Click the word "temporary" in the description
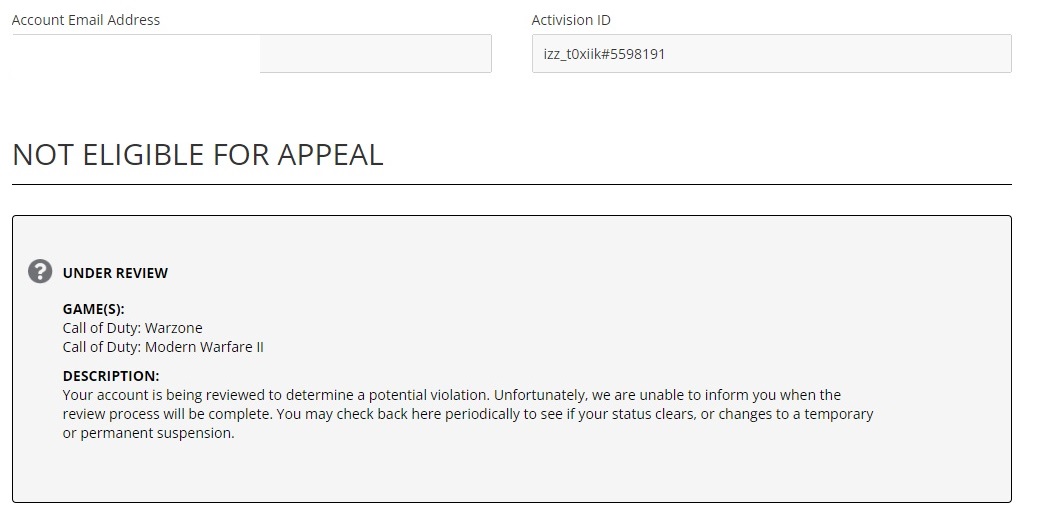 837,414
